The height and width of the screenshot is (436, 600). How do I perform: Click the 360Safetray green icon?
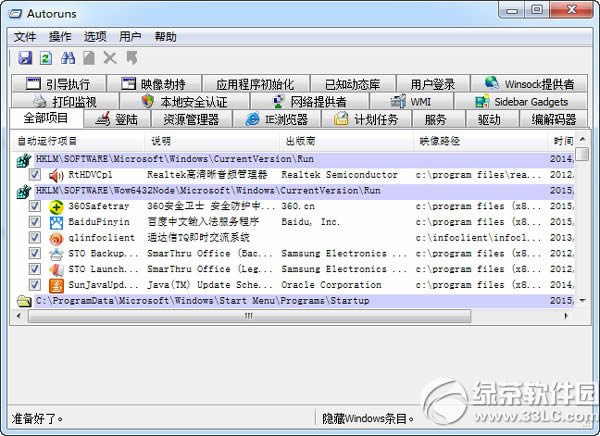[56, 207]
